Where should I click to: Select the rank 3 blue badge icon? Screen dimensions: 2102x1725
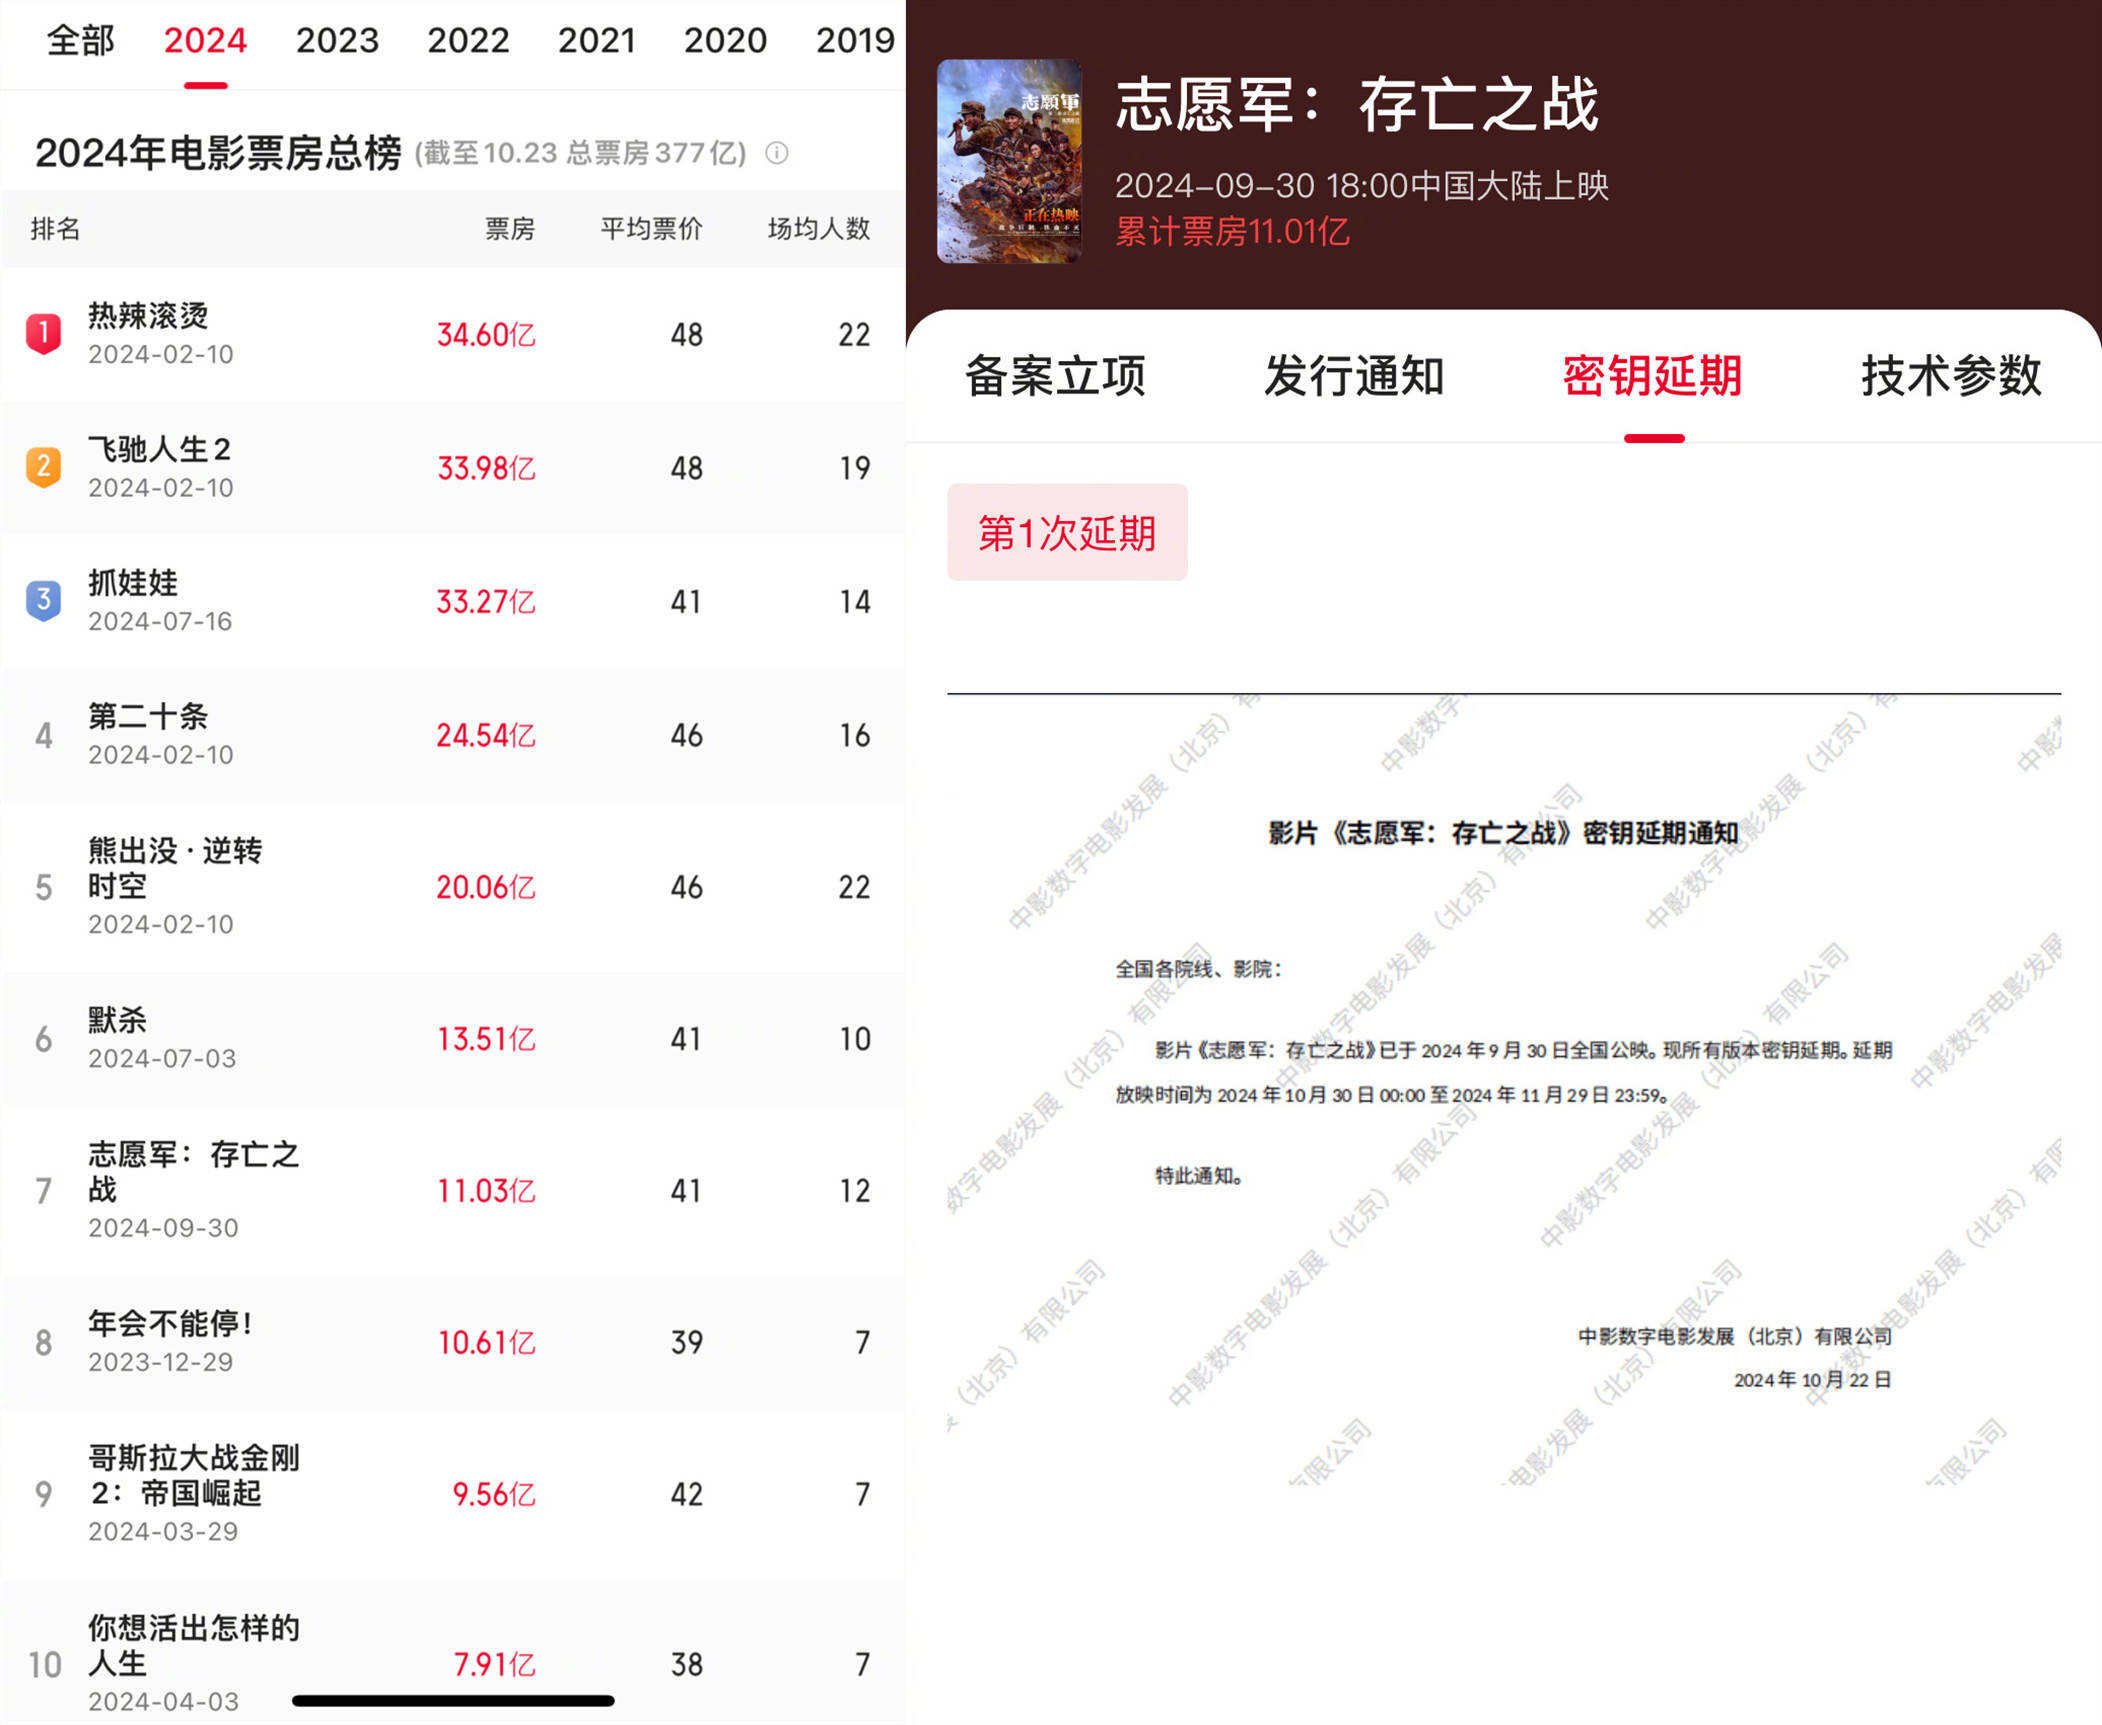[x=43, y=601]
